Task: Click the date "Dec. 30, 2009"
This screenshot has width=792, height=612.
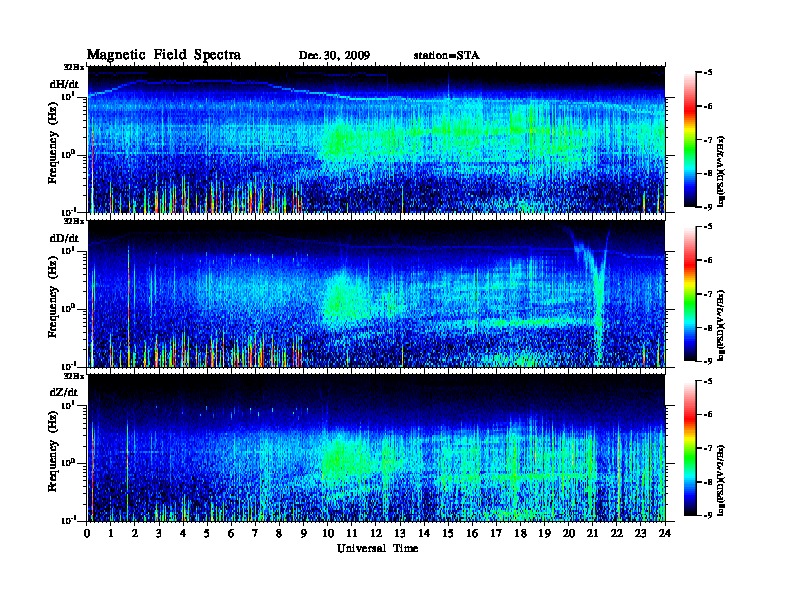Action: point(334,55)
